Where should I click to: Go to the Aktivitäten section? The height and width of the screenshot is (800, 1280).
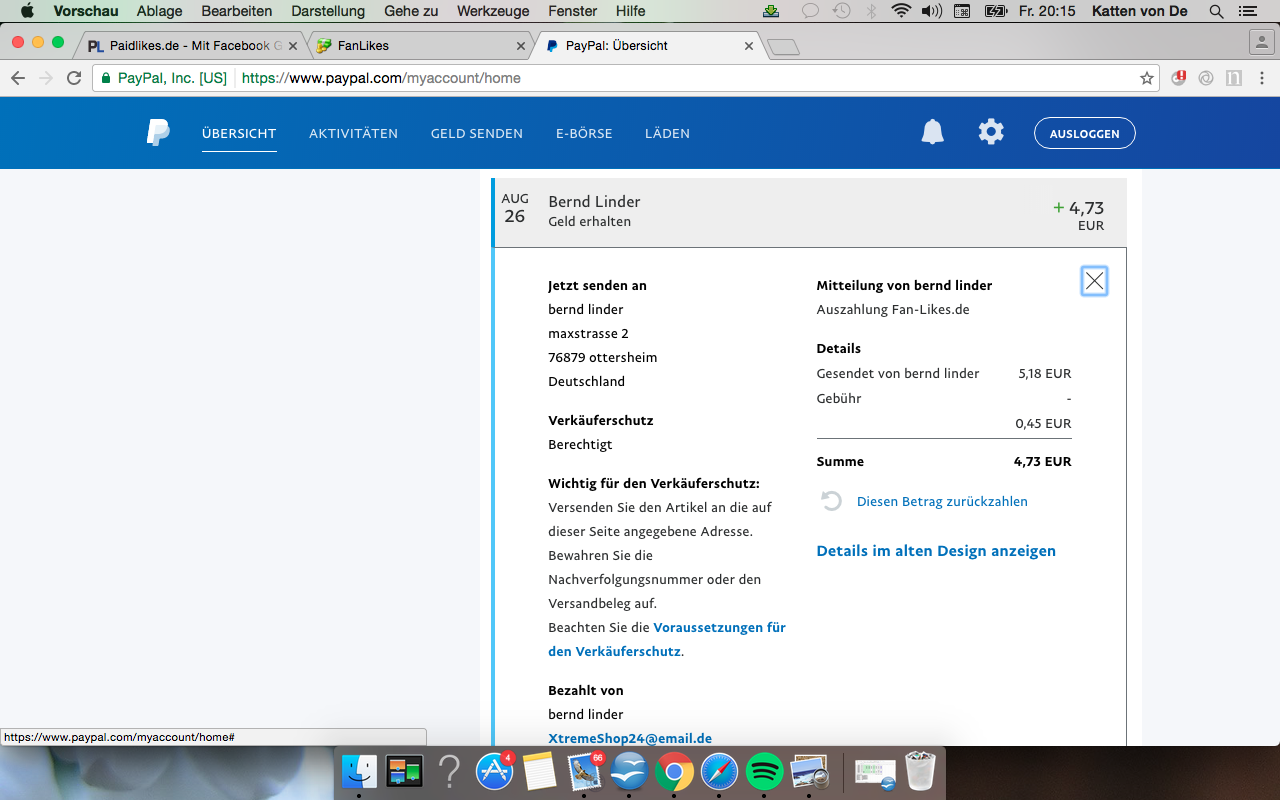[353, 133]
